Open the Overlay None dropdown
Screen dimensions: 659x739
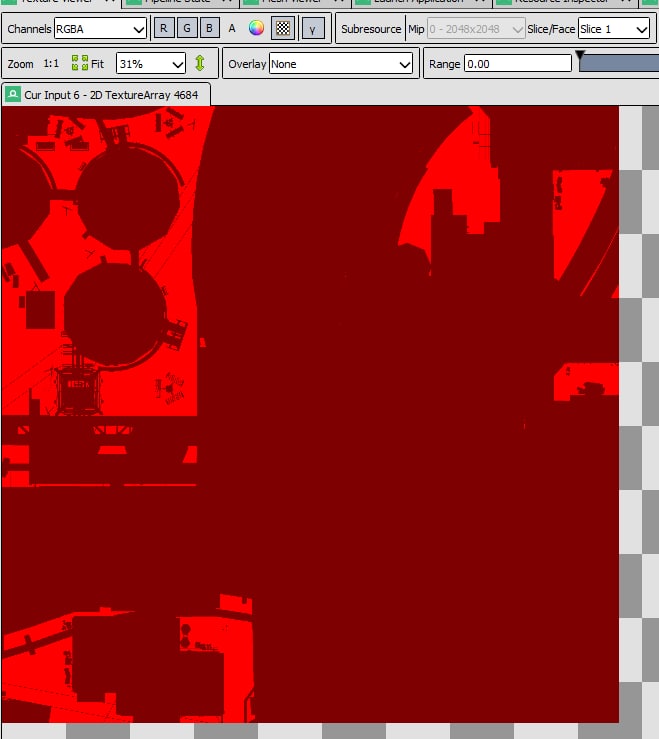tap(341, 64)
